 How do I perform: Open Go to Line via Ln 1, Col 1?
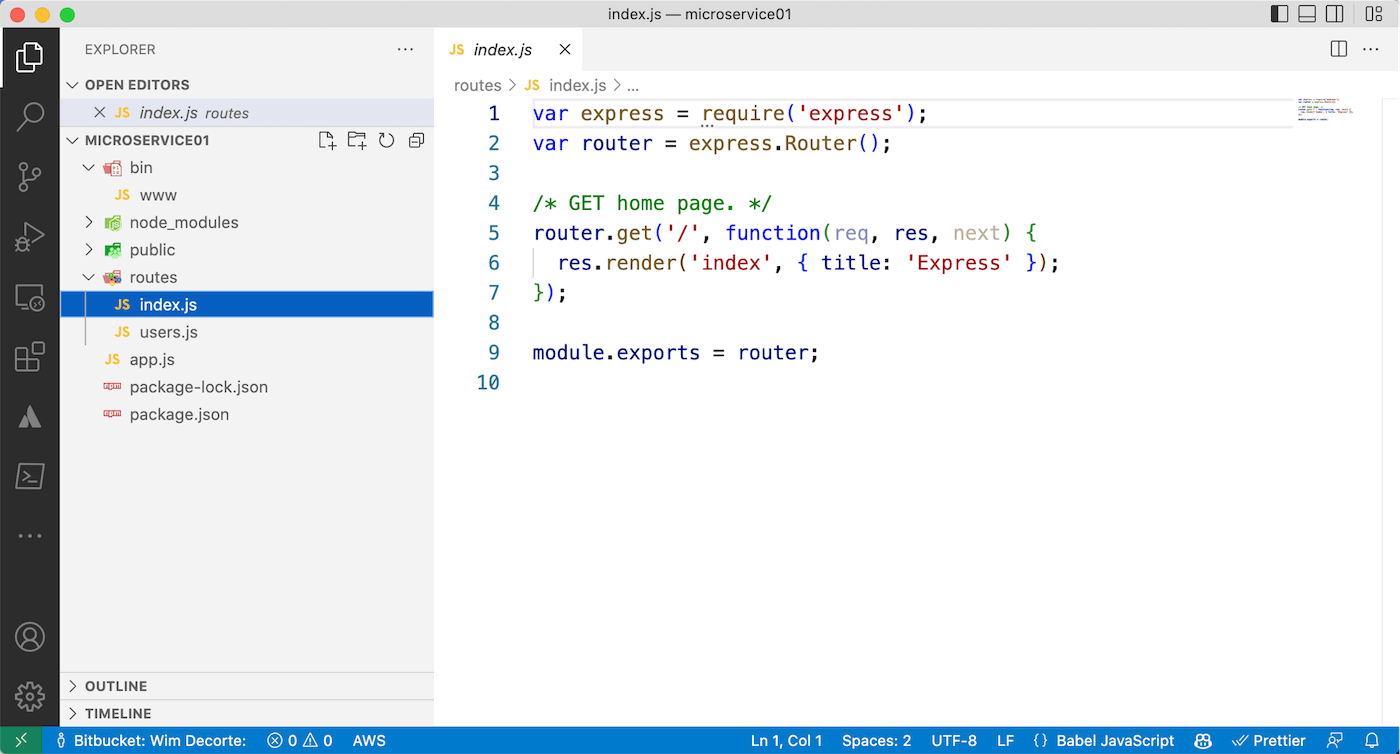(786, 741)
